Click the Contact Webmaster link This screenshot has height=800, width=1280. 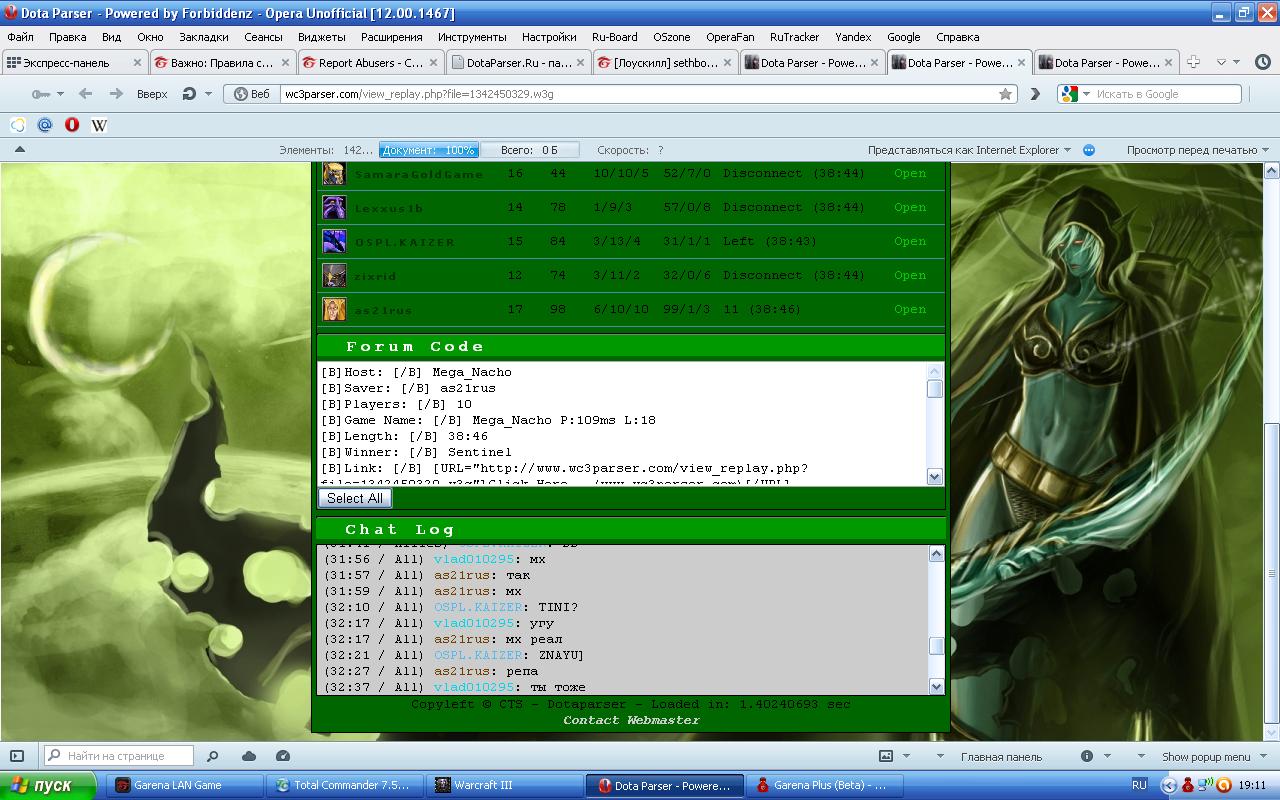coord(631,720)
